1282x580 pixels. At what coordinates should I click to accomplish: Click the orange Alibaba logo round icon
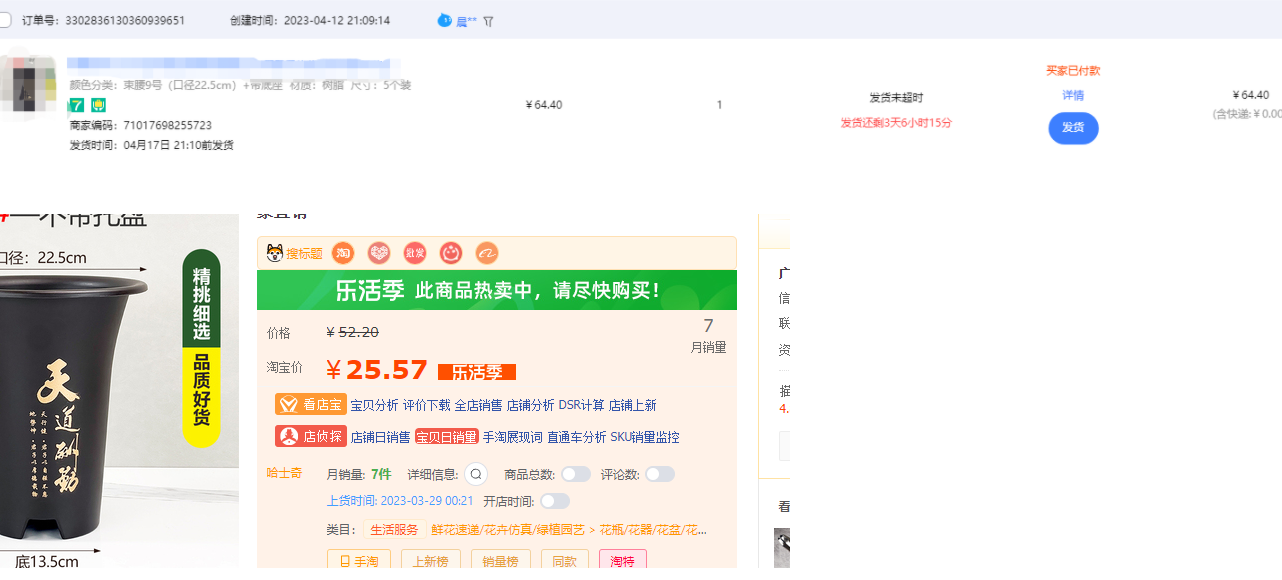click(487, 253)
